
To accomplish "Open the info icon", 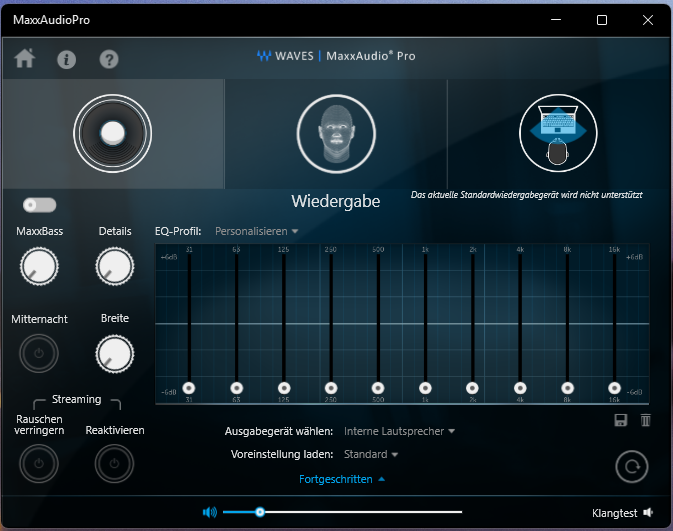I will pos(67,59).
